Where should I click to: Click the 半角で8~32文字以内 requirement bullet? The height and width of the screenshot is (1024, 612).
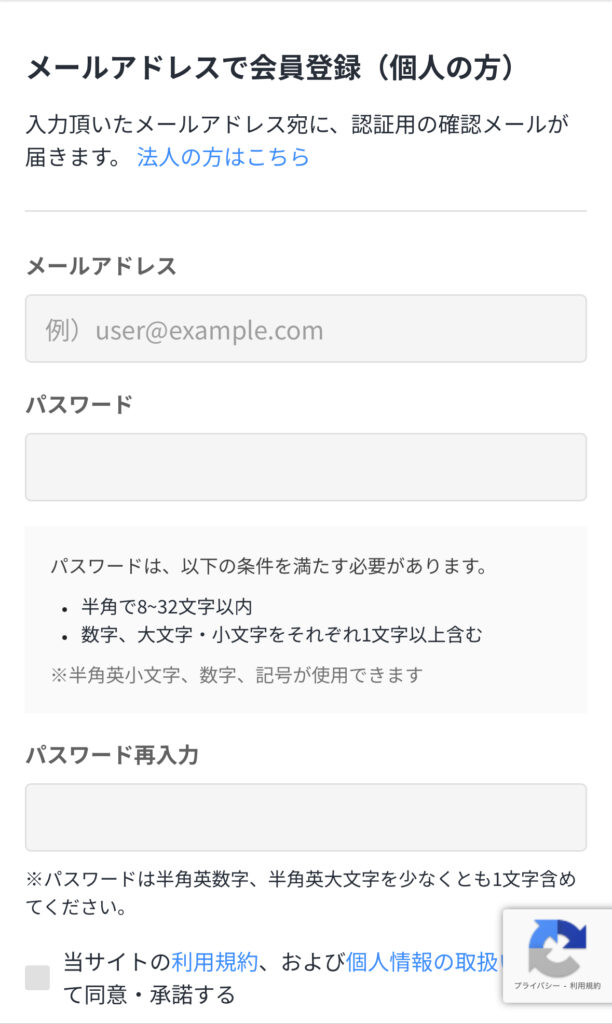[167, 608]
